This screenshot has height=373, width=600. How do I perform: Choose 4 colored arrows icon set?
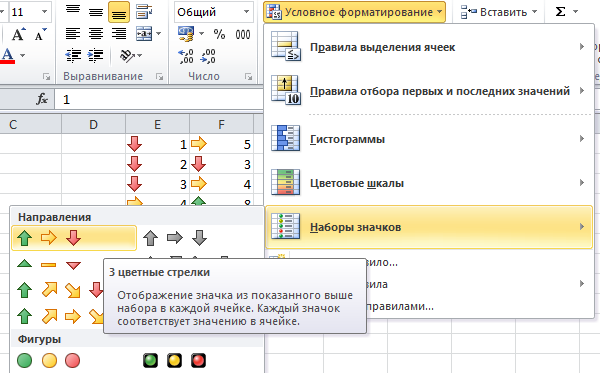click(59, 290)
